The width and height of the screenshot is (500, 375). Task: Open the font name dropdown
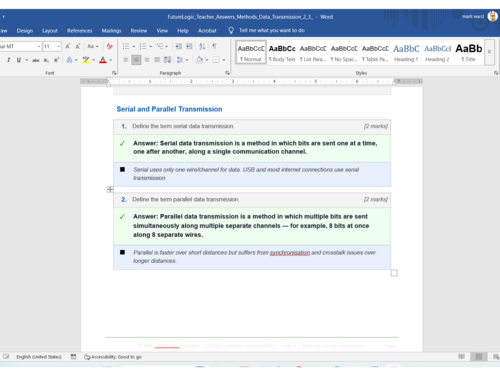click(39, 46)
